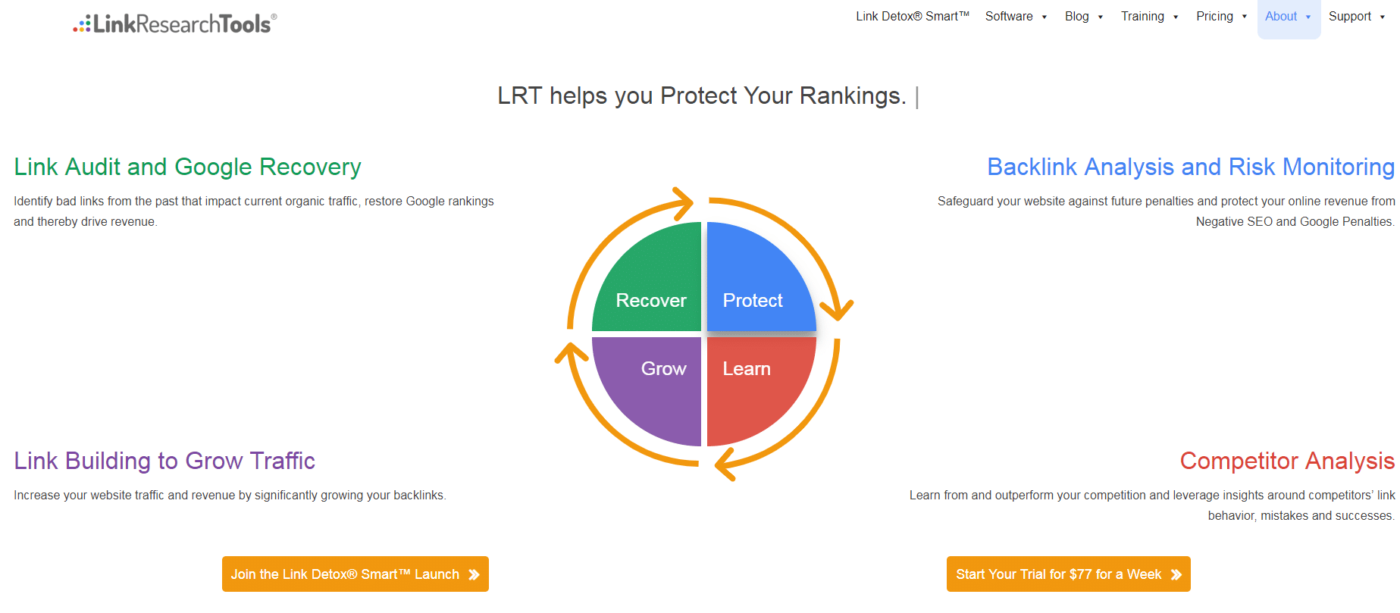Image resolution: width=1400 pixels, height=613 pixels.
Task: Open Link Audit and Google Recovery heading
Action: pos(187,166)
